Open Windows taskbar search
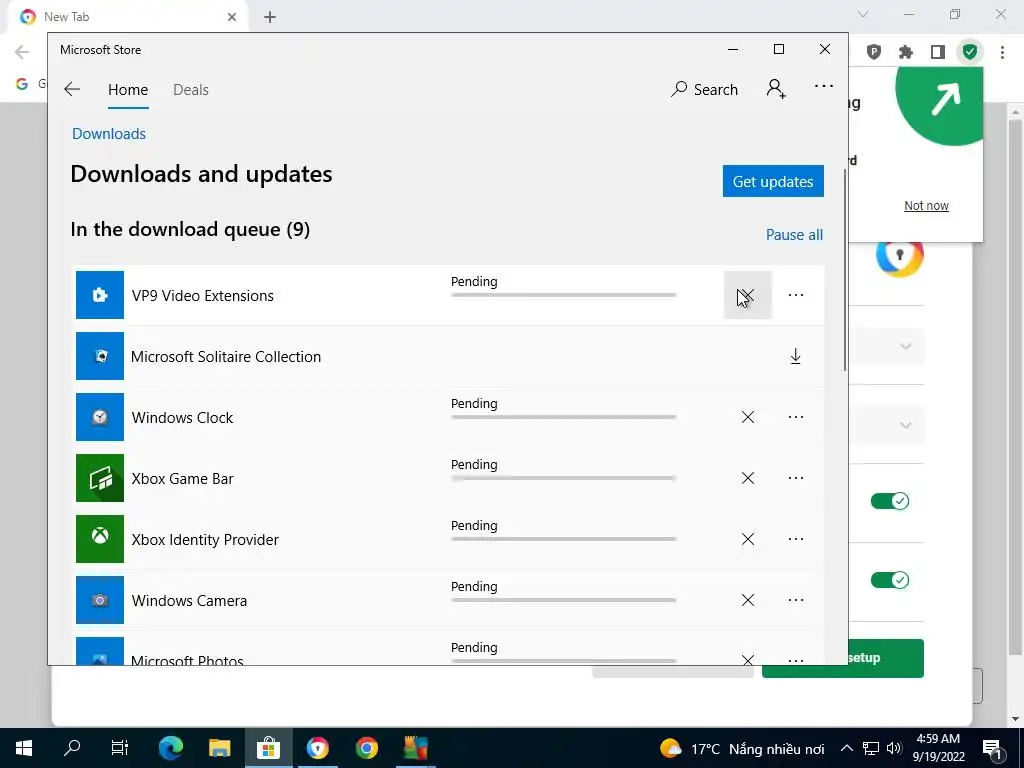1024x768 pixels. pyautogui.click(x=72, y=748)
